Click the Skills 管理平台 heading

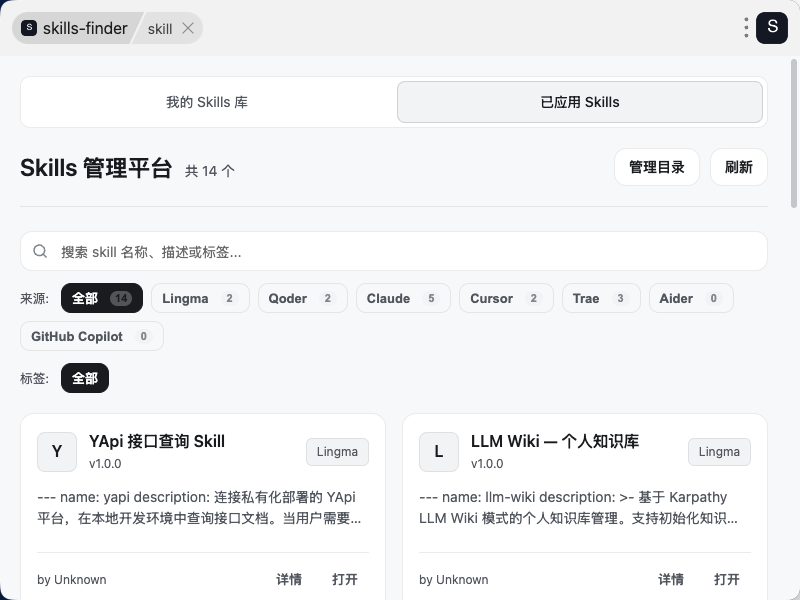96,168
